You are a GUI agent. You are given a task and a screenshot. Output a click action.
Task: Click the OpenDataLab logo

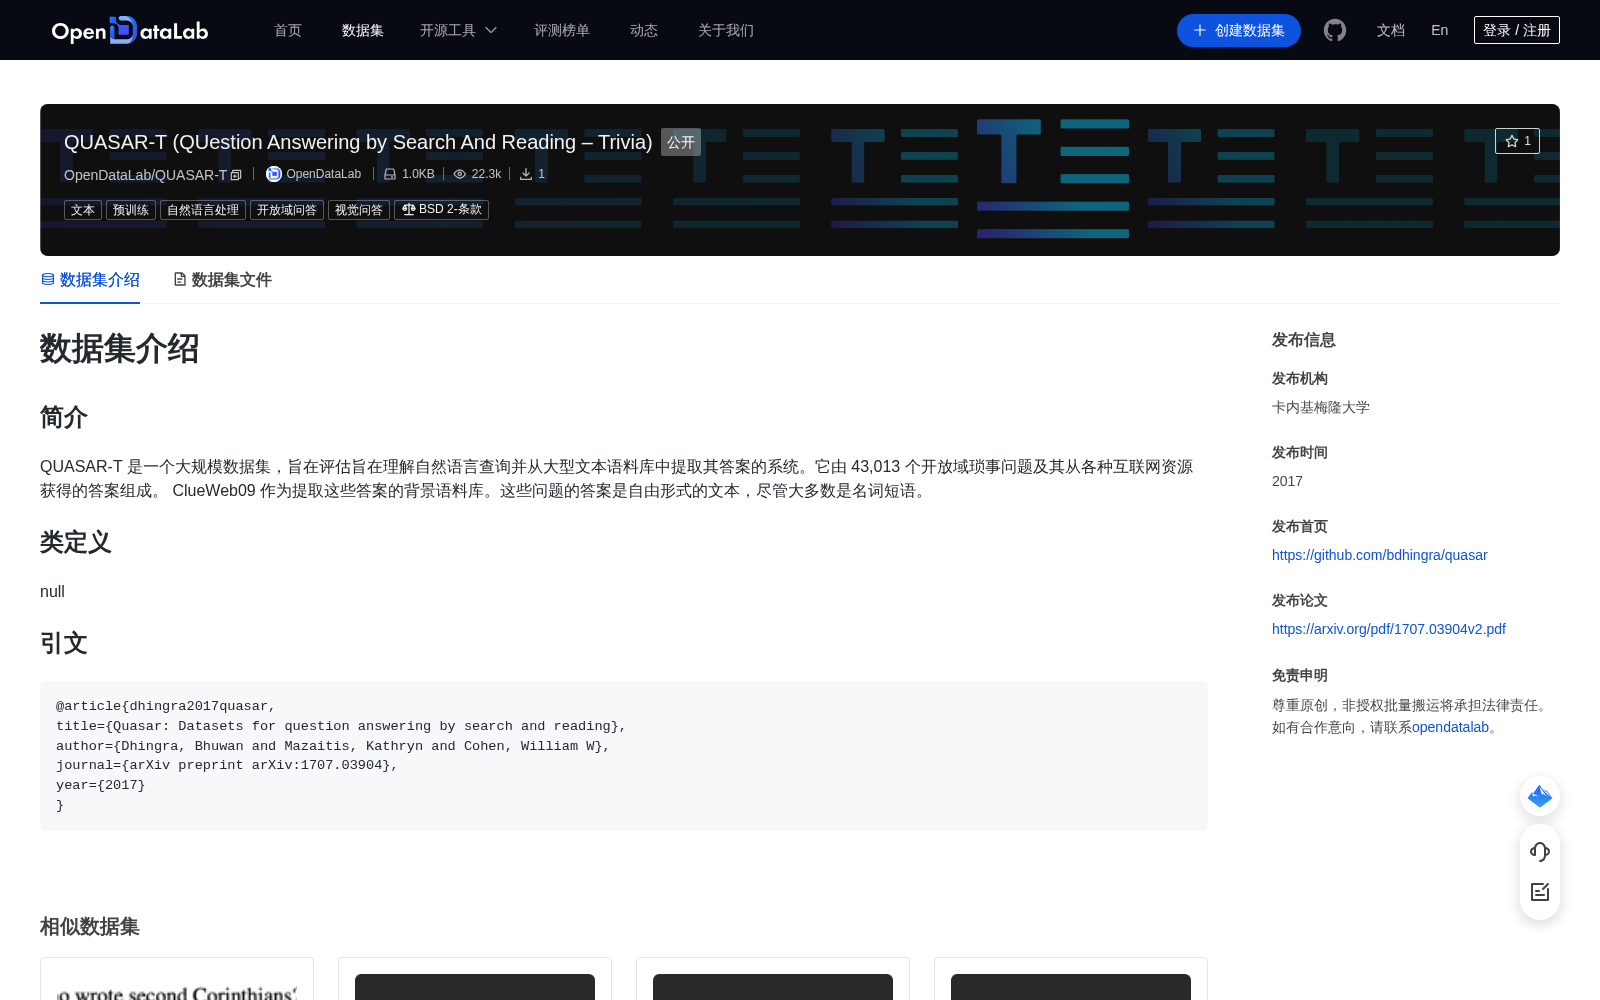[130, 30]
